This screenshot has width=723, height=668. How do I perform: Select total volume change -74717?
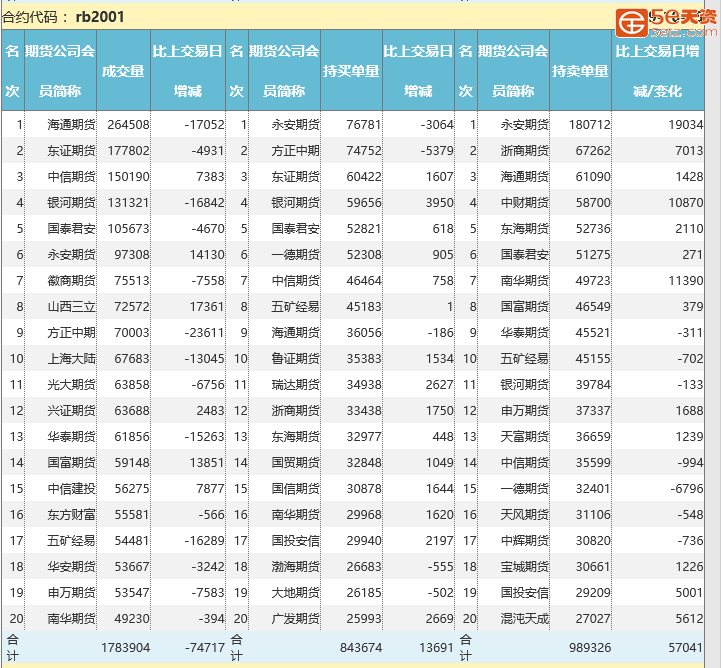coord(204,648)
